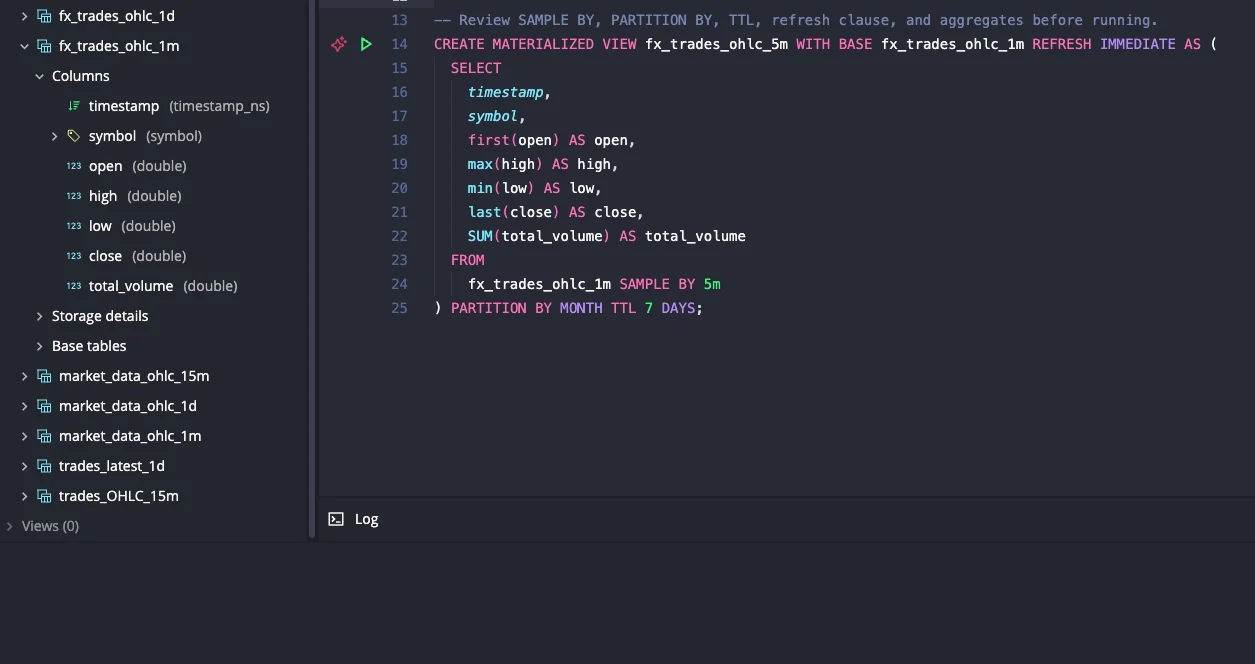Click the total_volume column numeric type icon
Viewport: 1255px width, 664px height.
click(x=74, y=286)
